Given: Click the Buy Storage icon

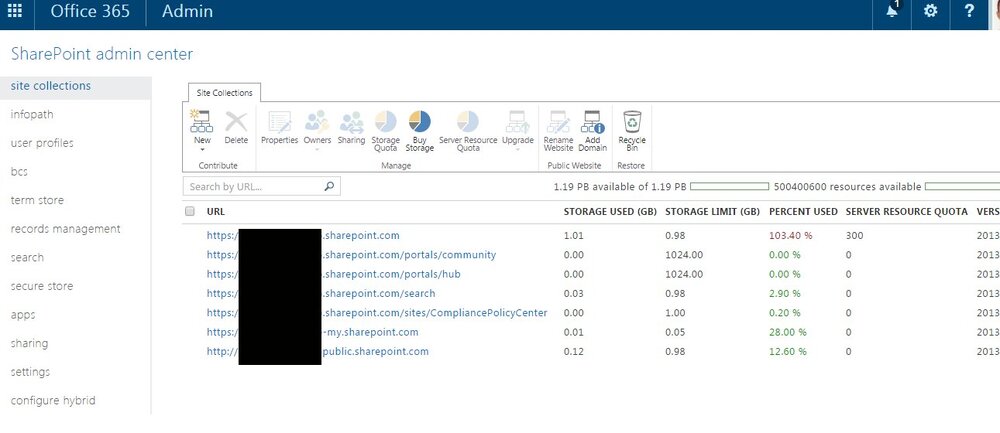Looking at the screenshot, I should pos(420,121).
